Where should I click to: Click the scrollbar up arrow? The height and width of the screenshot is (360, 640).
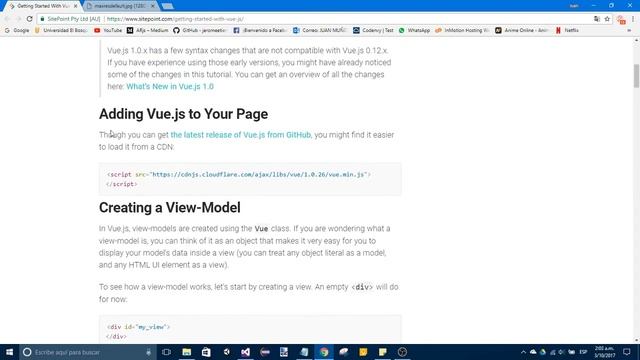(636, 40)
